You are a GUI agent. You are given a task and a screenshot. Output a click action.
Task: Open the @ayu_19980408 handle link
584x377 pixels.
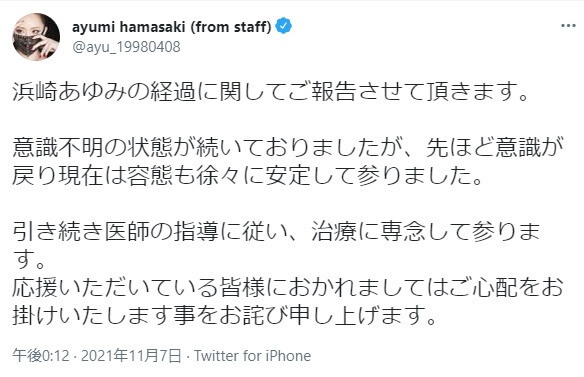tap(126, 47)
